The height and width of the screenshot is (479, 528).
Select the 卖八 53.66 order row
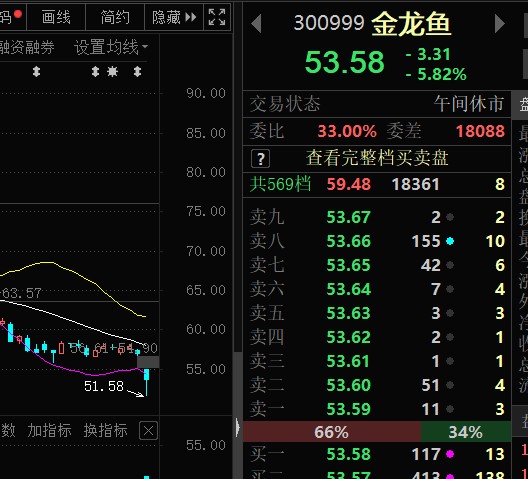pos(377,241)
